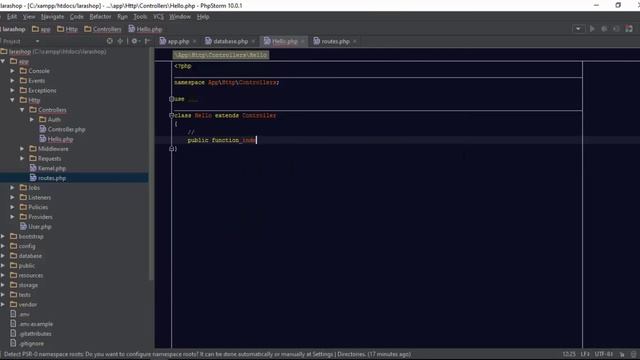Click the namespace line in the editor
The height and width of the screenshot is (360, 640).
click(227, 82)
